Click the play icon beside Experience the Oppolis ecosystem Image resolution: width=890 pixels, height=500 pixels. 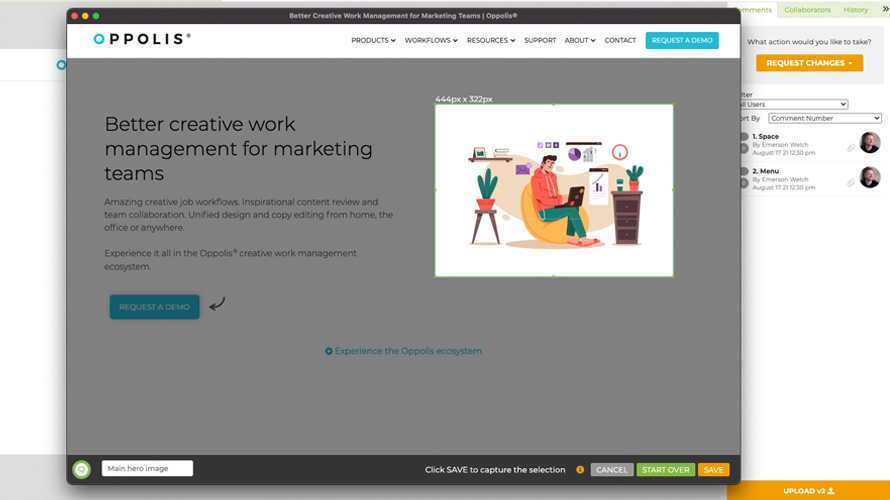tap(329, 351)
